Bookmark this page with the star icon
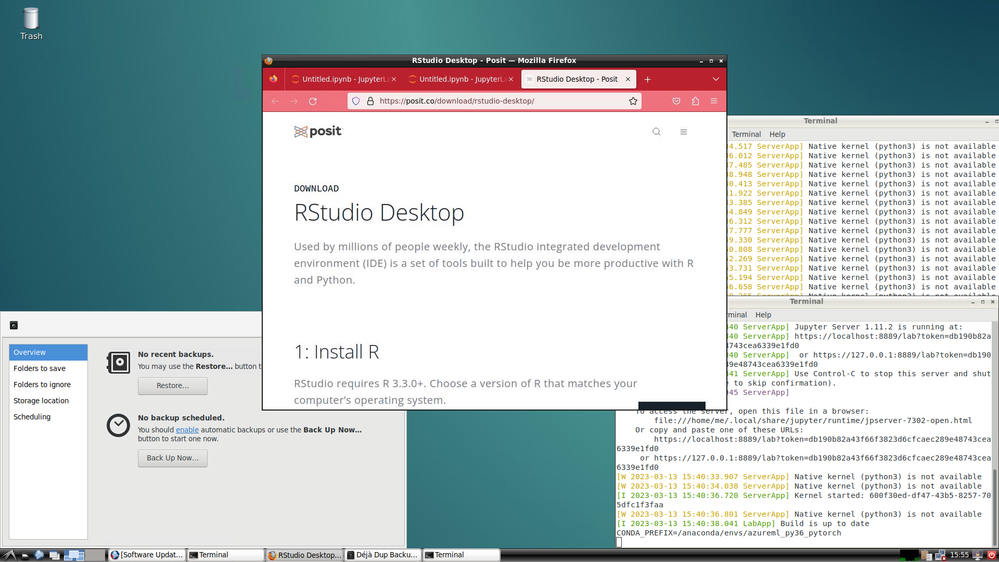The height and width of the screenshot is (562, 999). tap(633, 101)
